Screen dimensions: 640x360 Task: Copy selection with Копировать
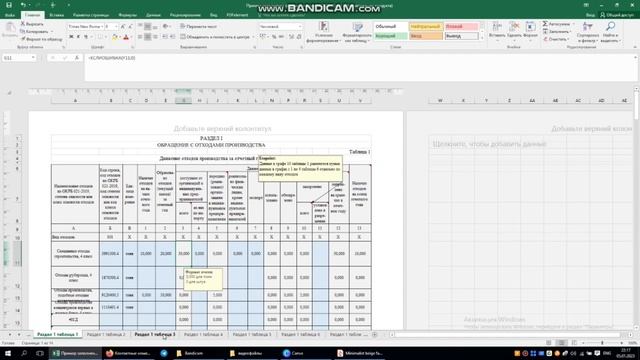coord(34,31)
